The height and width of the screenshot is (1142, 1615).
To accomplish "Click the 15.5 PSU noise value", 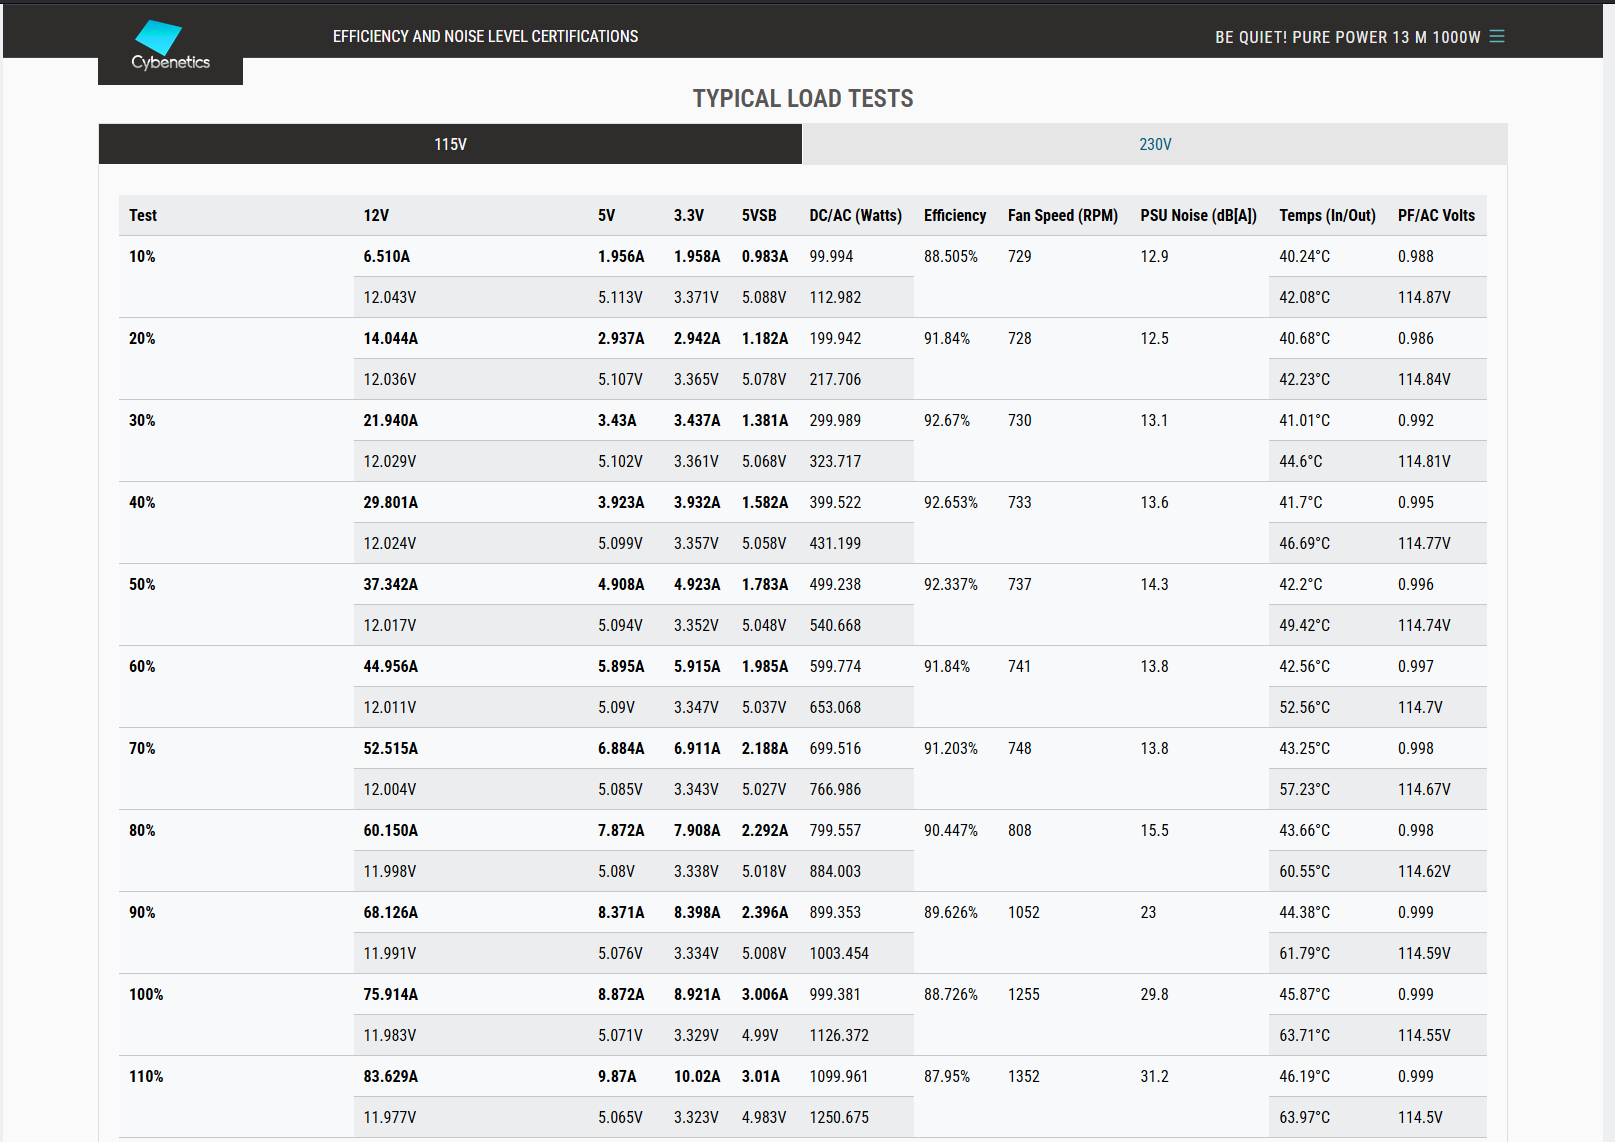I will pos(1155,830).
